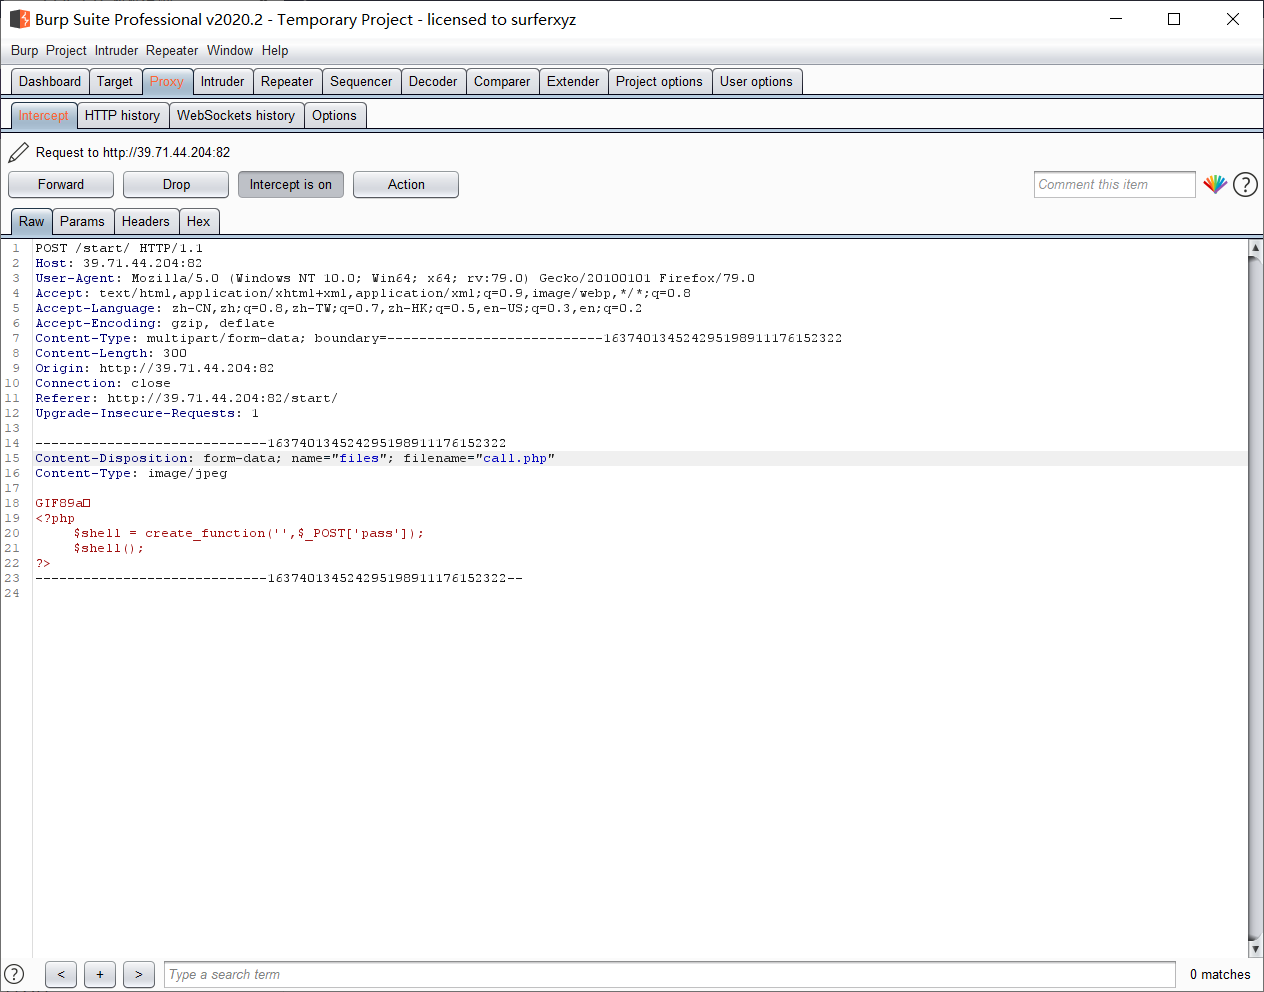Click the Content-Length: 300 line

111,354
